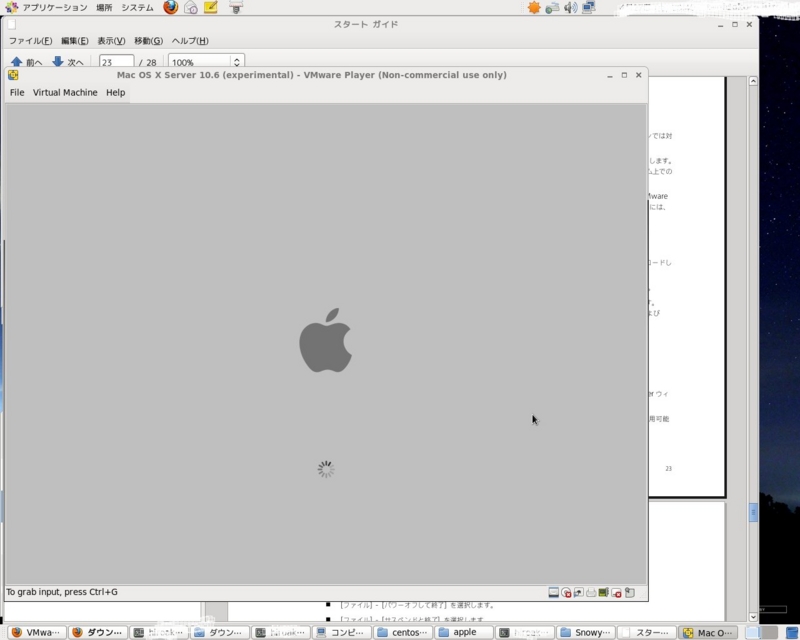Open 移動 menu in guide window

coord(148,41)
